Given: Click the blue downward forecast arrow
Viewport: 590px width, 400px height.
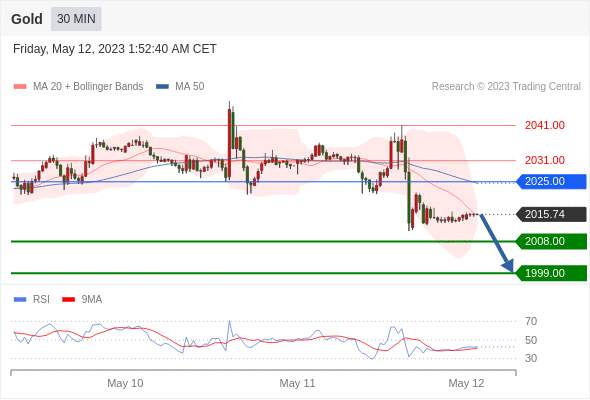Looking at the screenshot, I should coord(497,243).
